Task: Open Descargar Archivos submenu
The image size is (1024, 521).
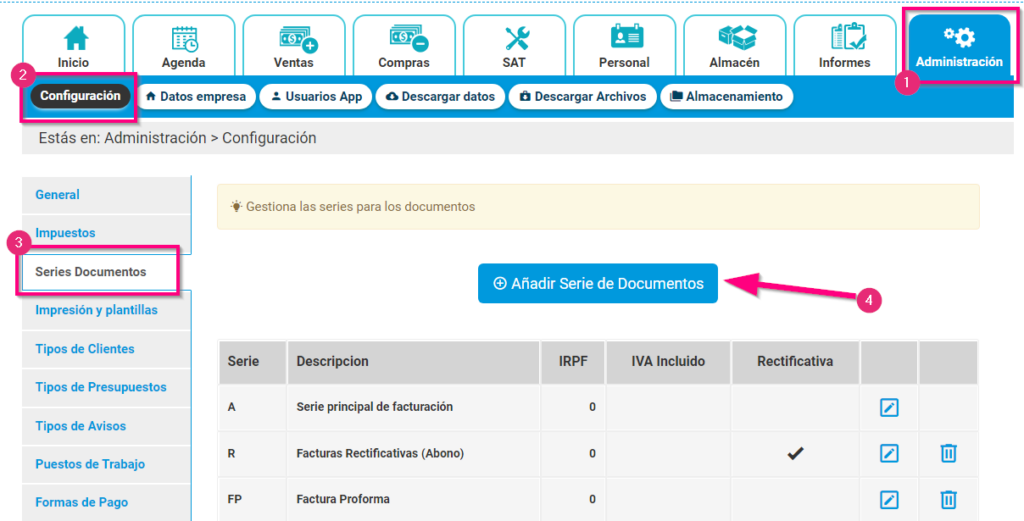Action: pos(583,97)
